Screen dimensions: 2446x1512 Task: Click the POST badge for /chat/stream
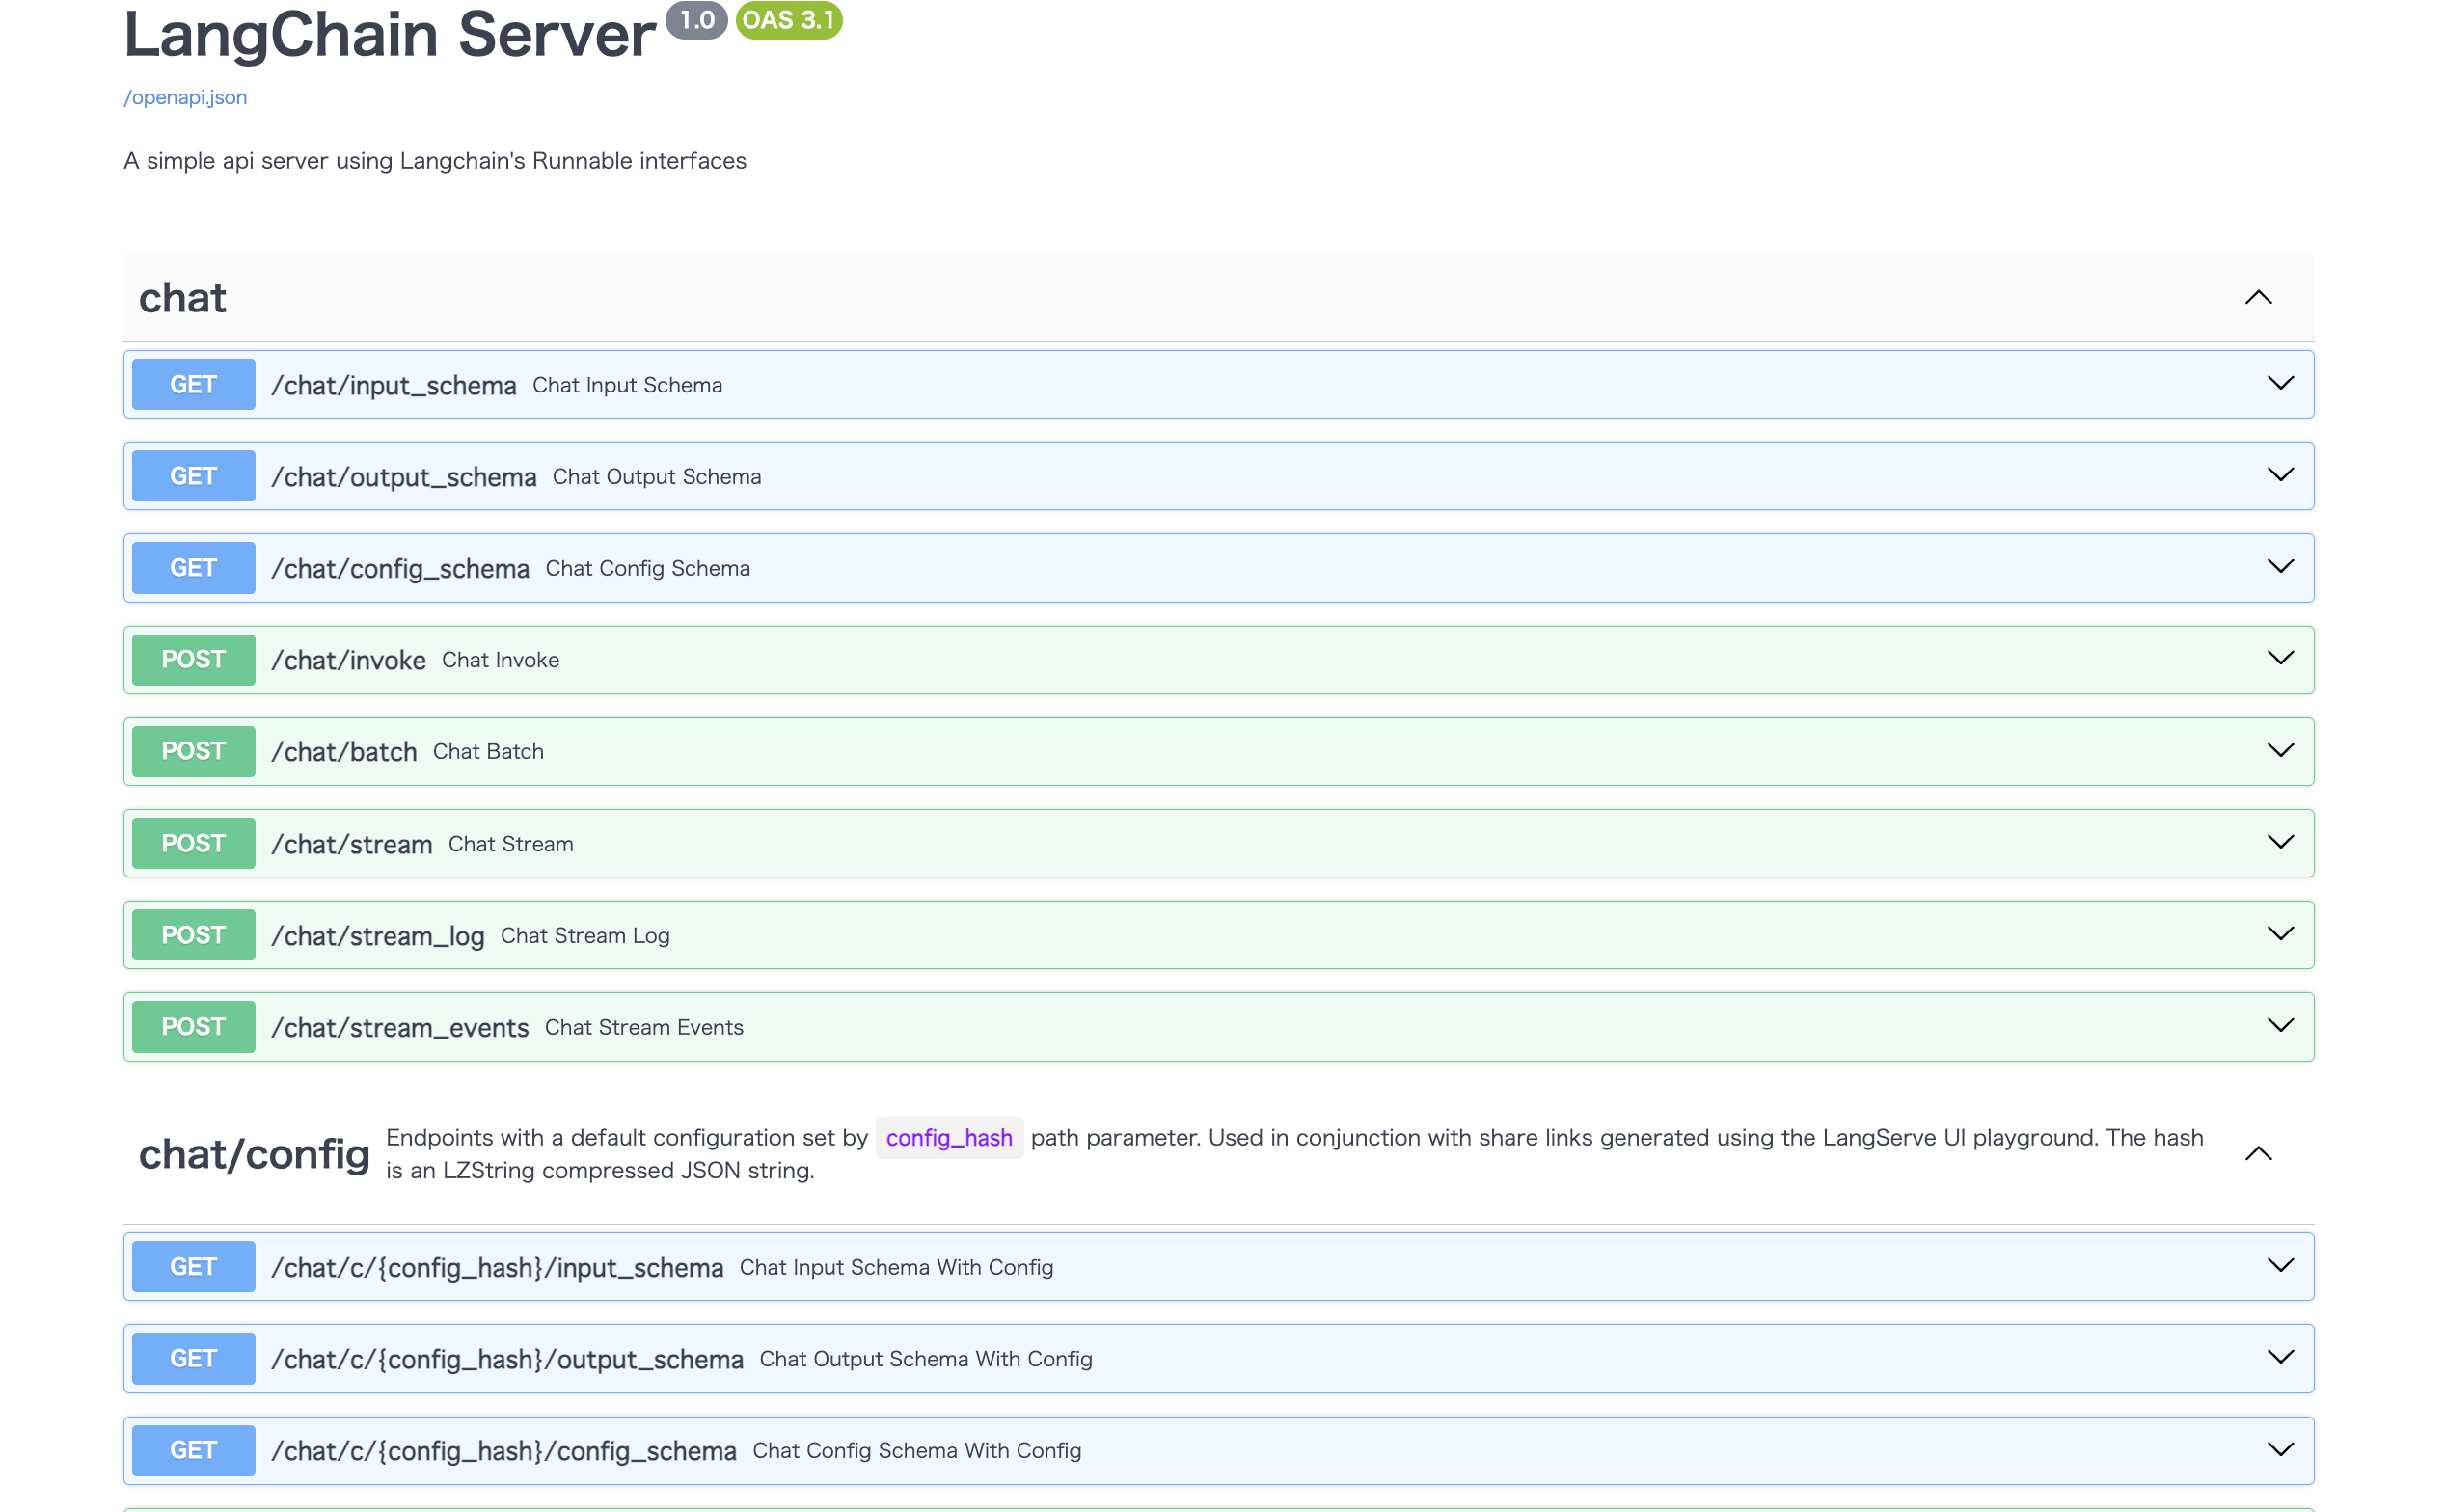pos(193,843)
